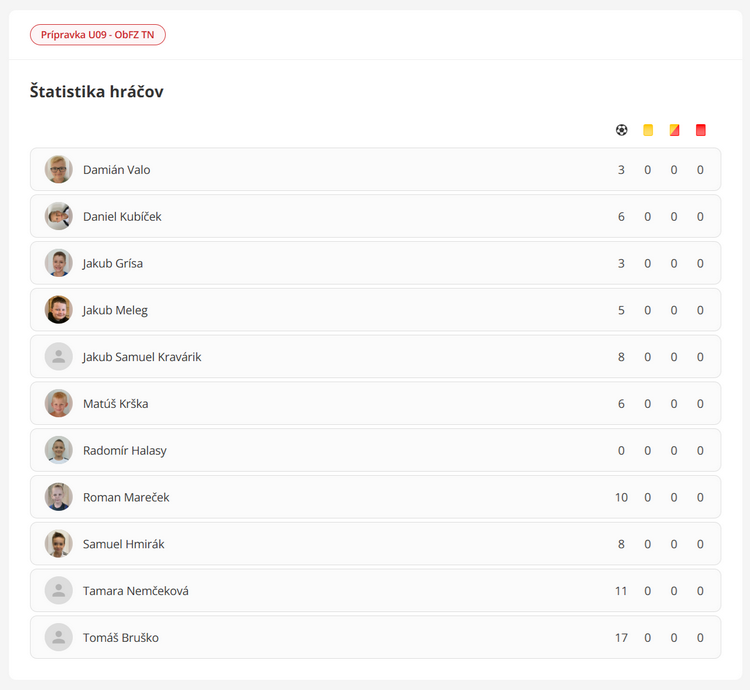Image resolution: width=750 pixels, height=690 pixels.
Task: Open Matúš Krška's player row
Action: 116,404
